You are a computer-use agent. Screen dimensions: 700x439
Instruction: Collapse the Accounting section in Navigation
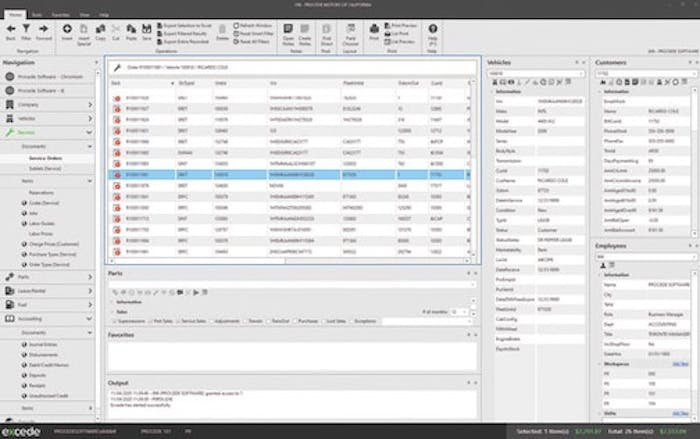tap(89, 319)
